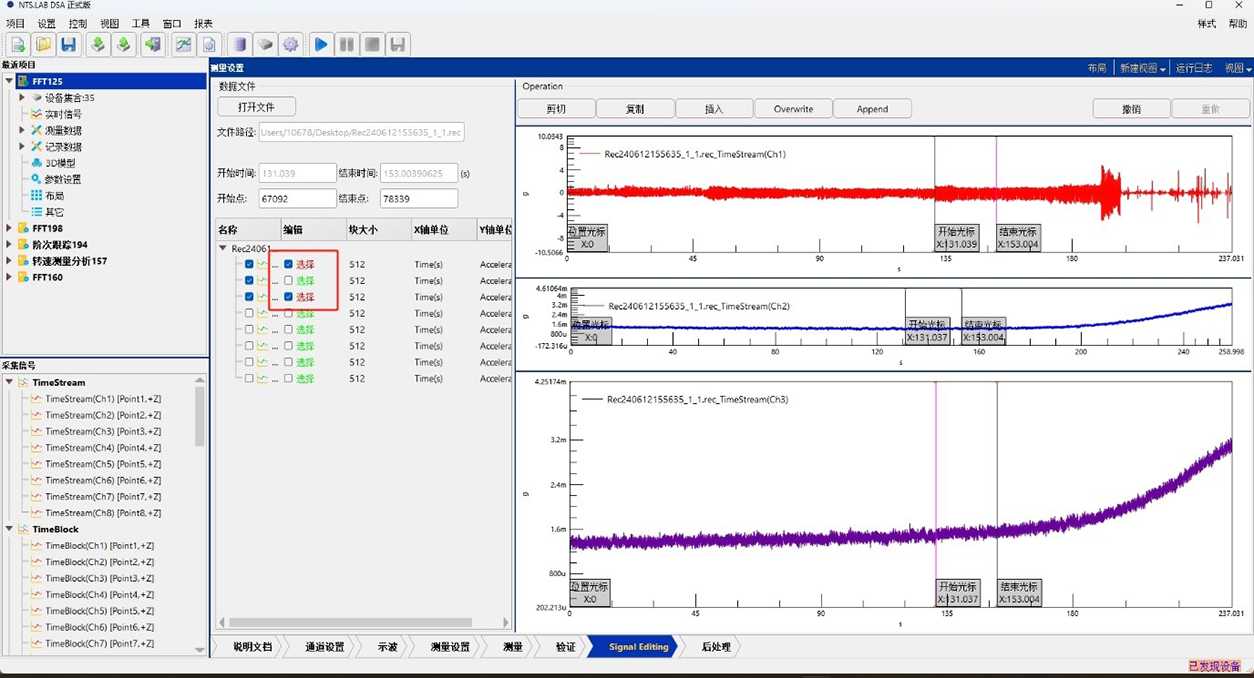Click the Overwrite operation button
The image size is (1254, 678).
point(792,109)
